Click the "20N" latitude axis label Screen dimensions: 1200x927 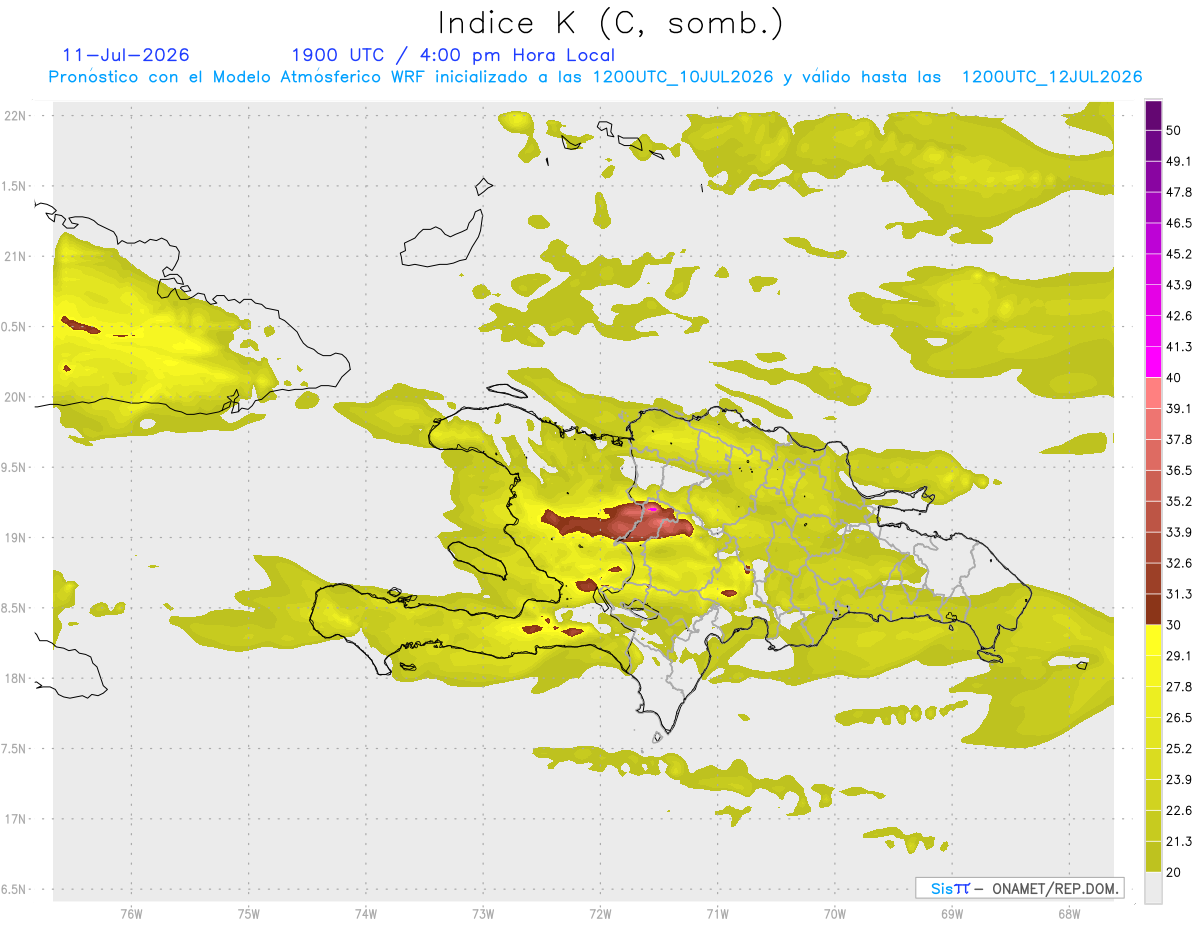point(15,397)
